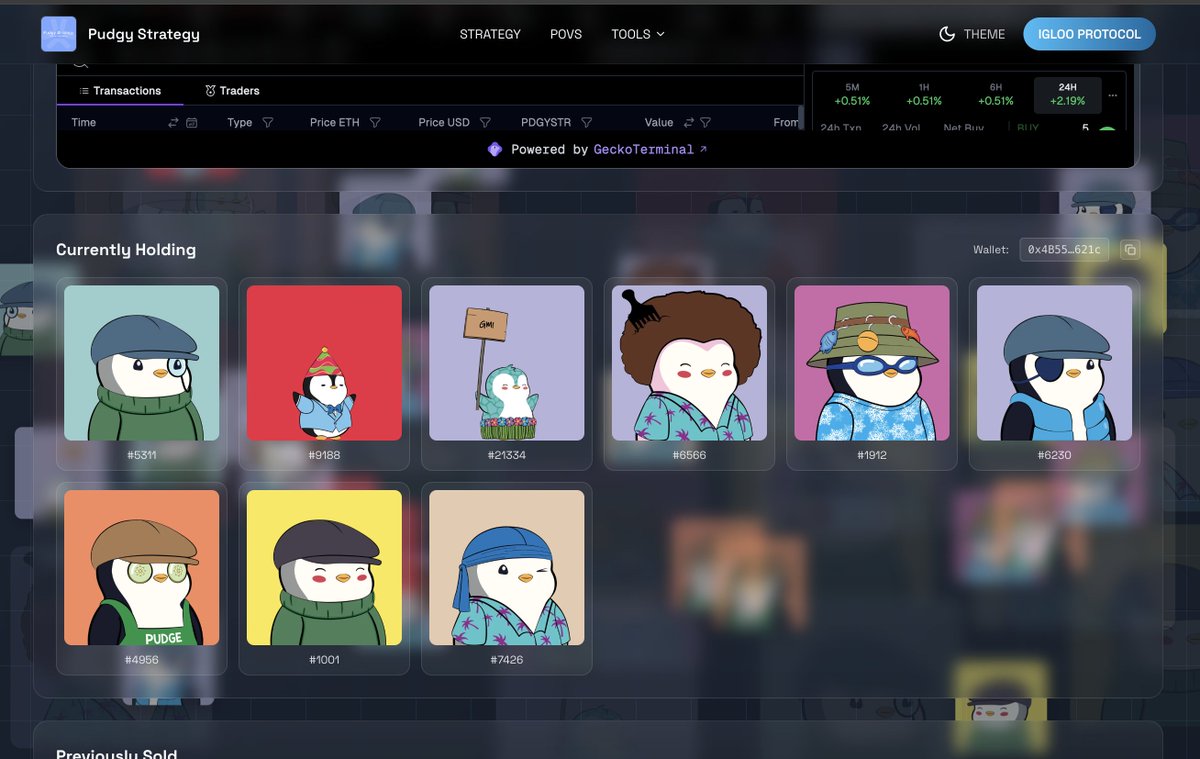Click the filter icon next to Type

268,123
